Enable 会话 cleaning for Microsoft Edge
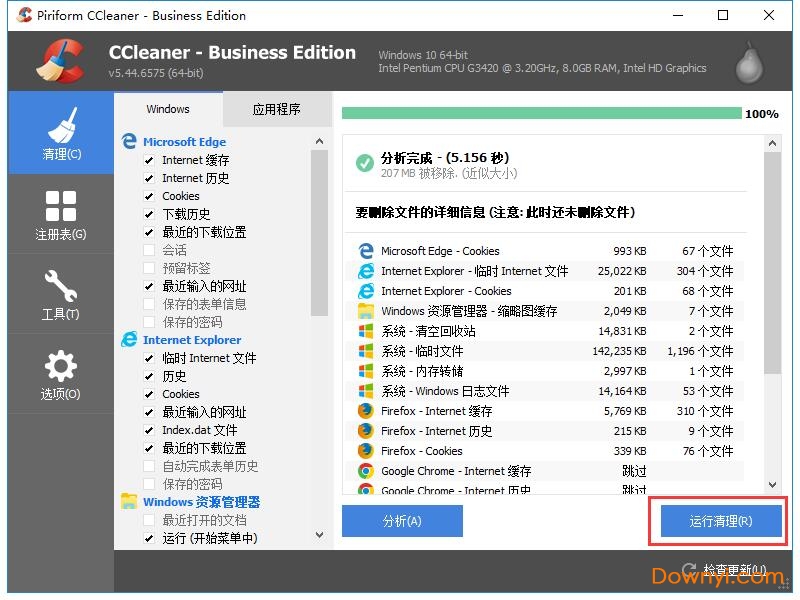 [150, 250]
